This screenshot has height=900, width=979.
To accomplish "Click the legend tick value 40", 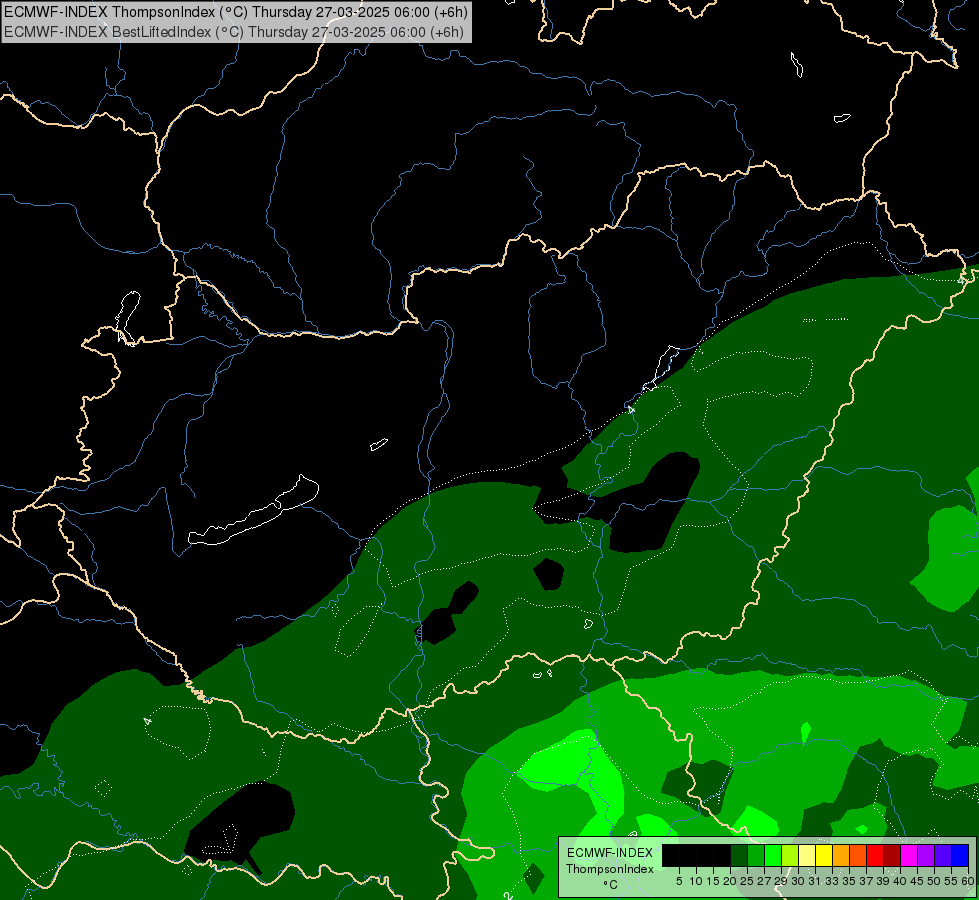I will click(900, 881).
